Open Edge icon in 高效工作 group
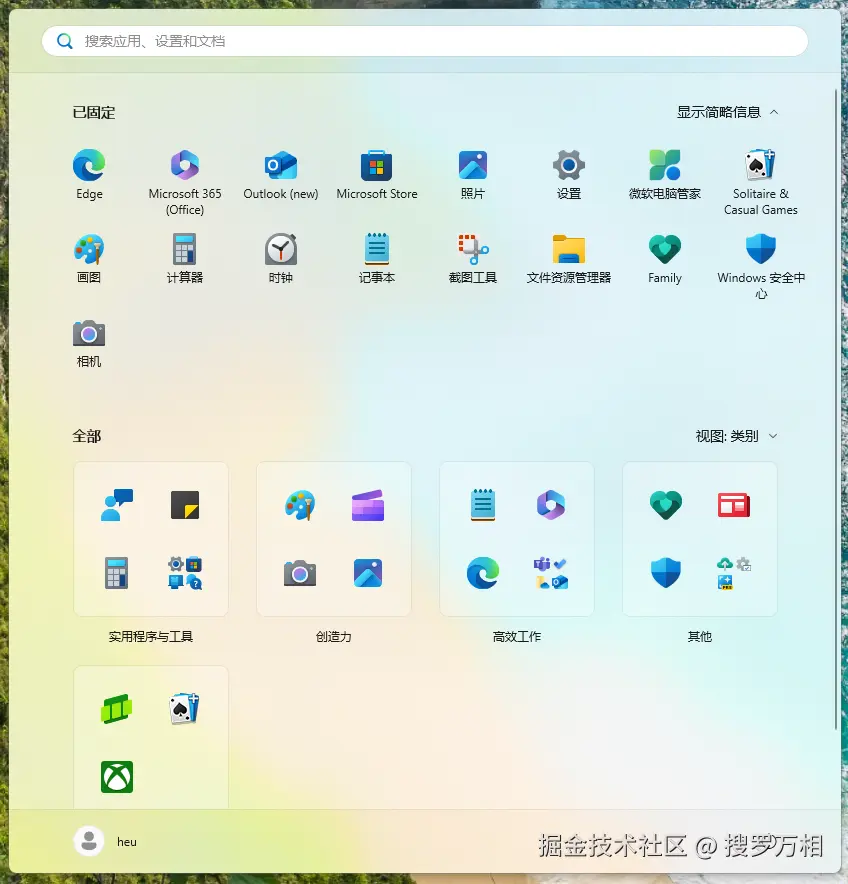The height and width of the screenshot is (884, 848). [x=483, y=573]
